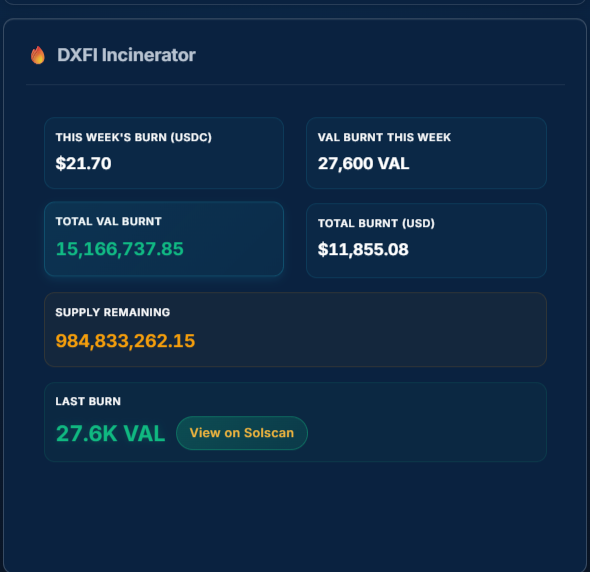Viewport: 590px width, 572px height.
Task: Click the VAL Burnt This Week label
Action: coord(384,137)
